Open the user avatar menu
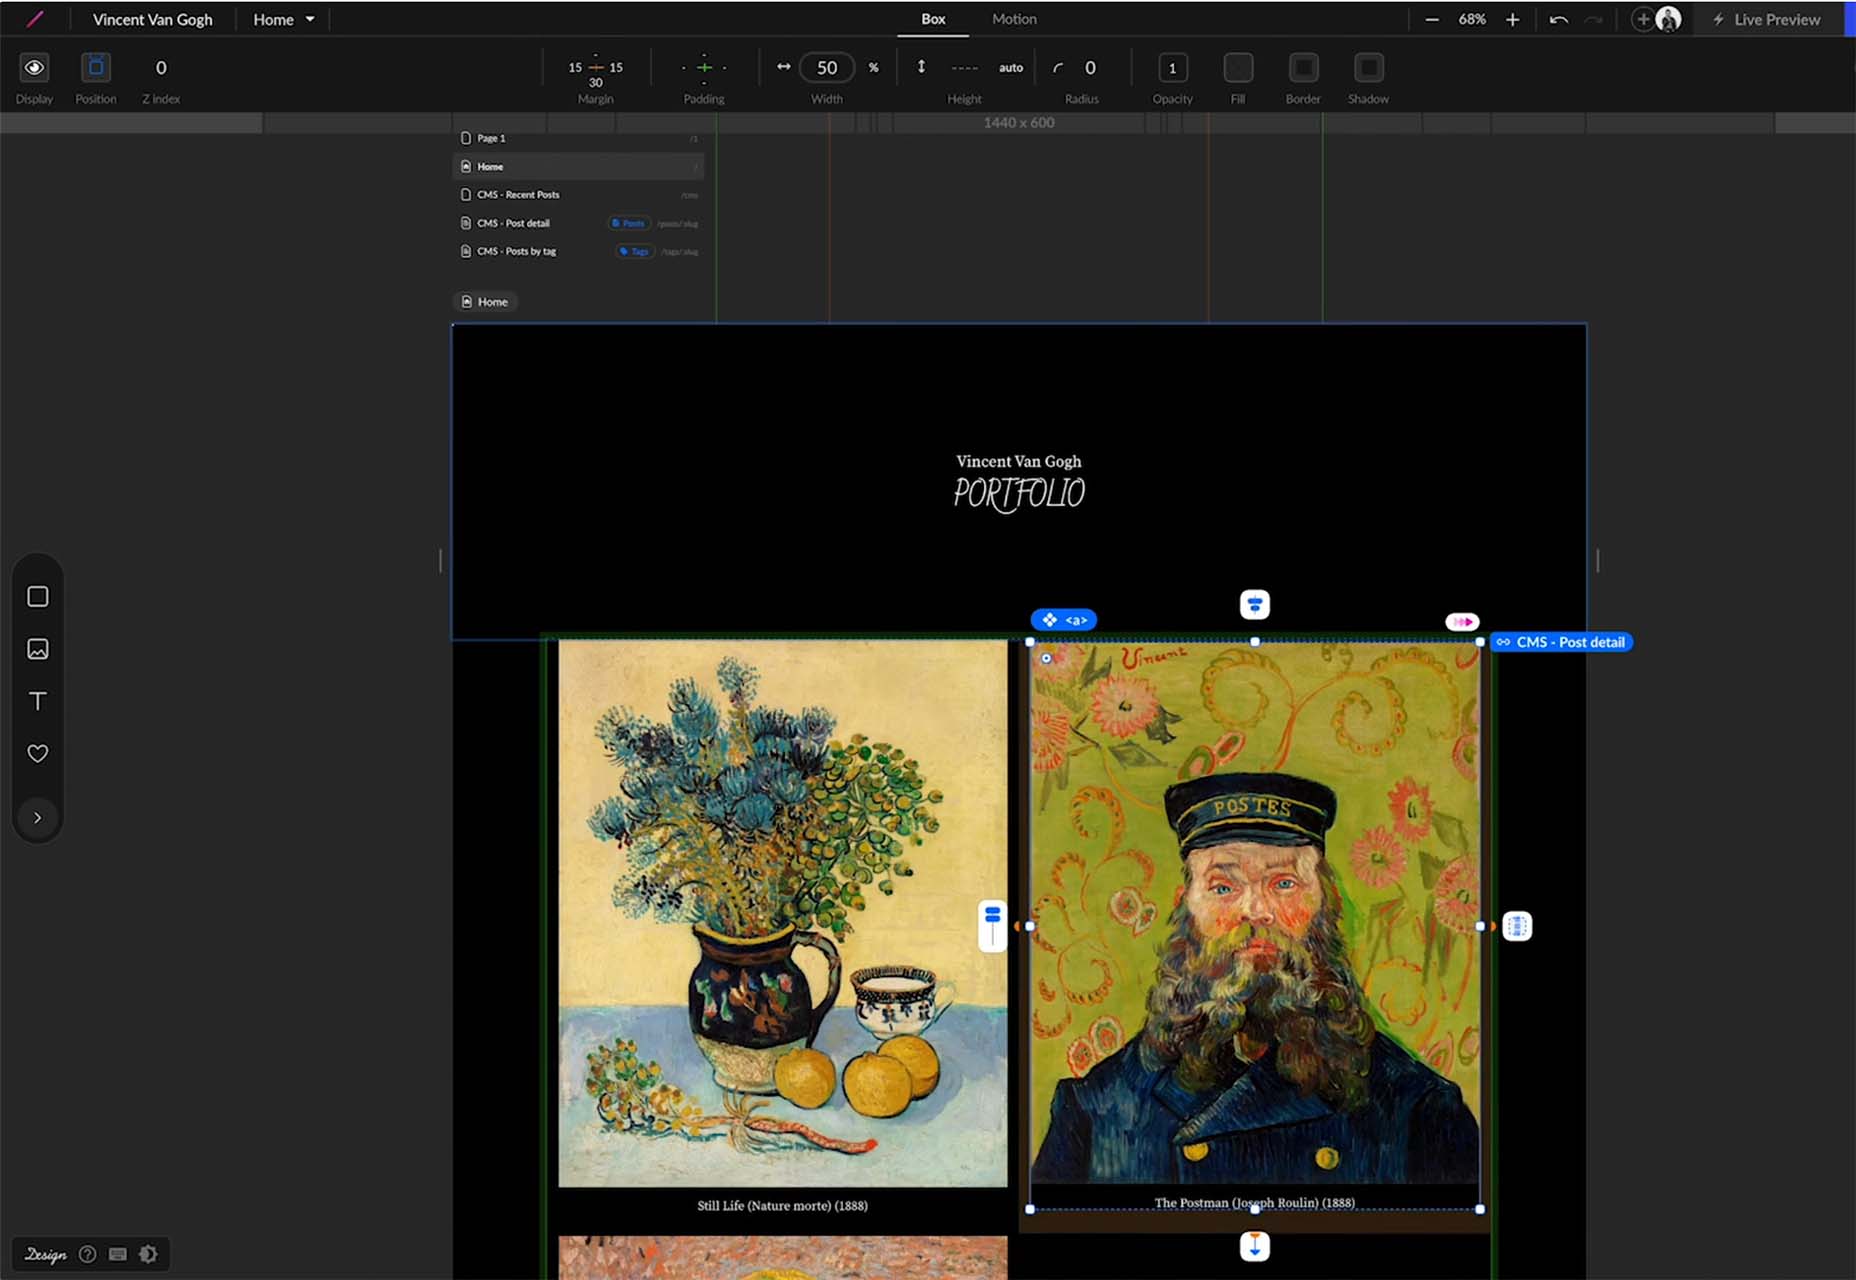 (x=1668, y=19)
